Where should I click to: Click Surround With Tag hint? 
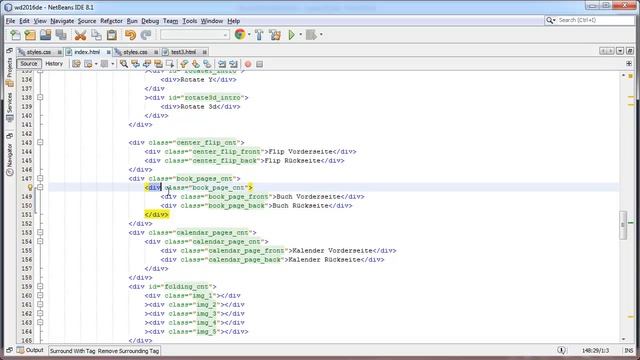[x=73, y=351]
